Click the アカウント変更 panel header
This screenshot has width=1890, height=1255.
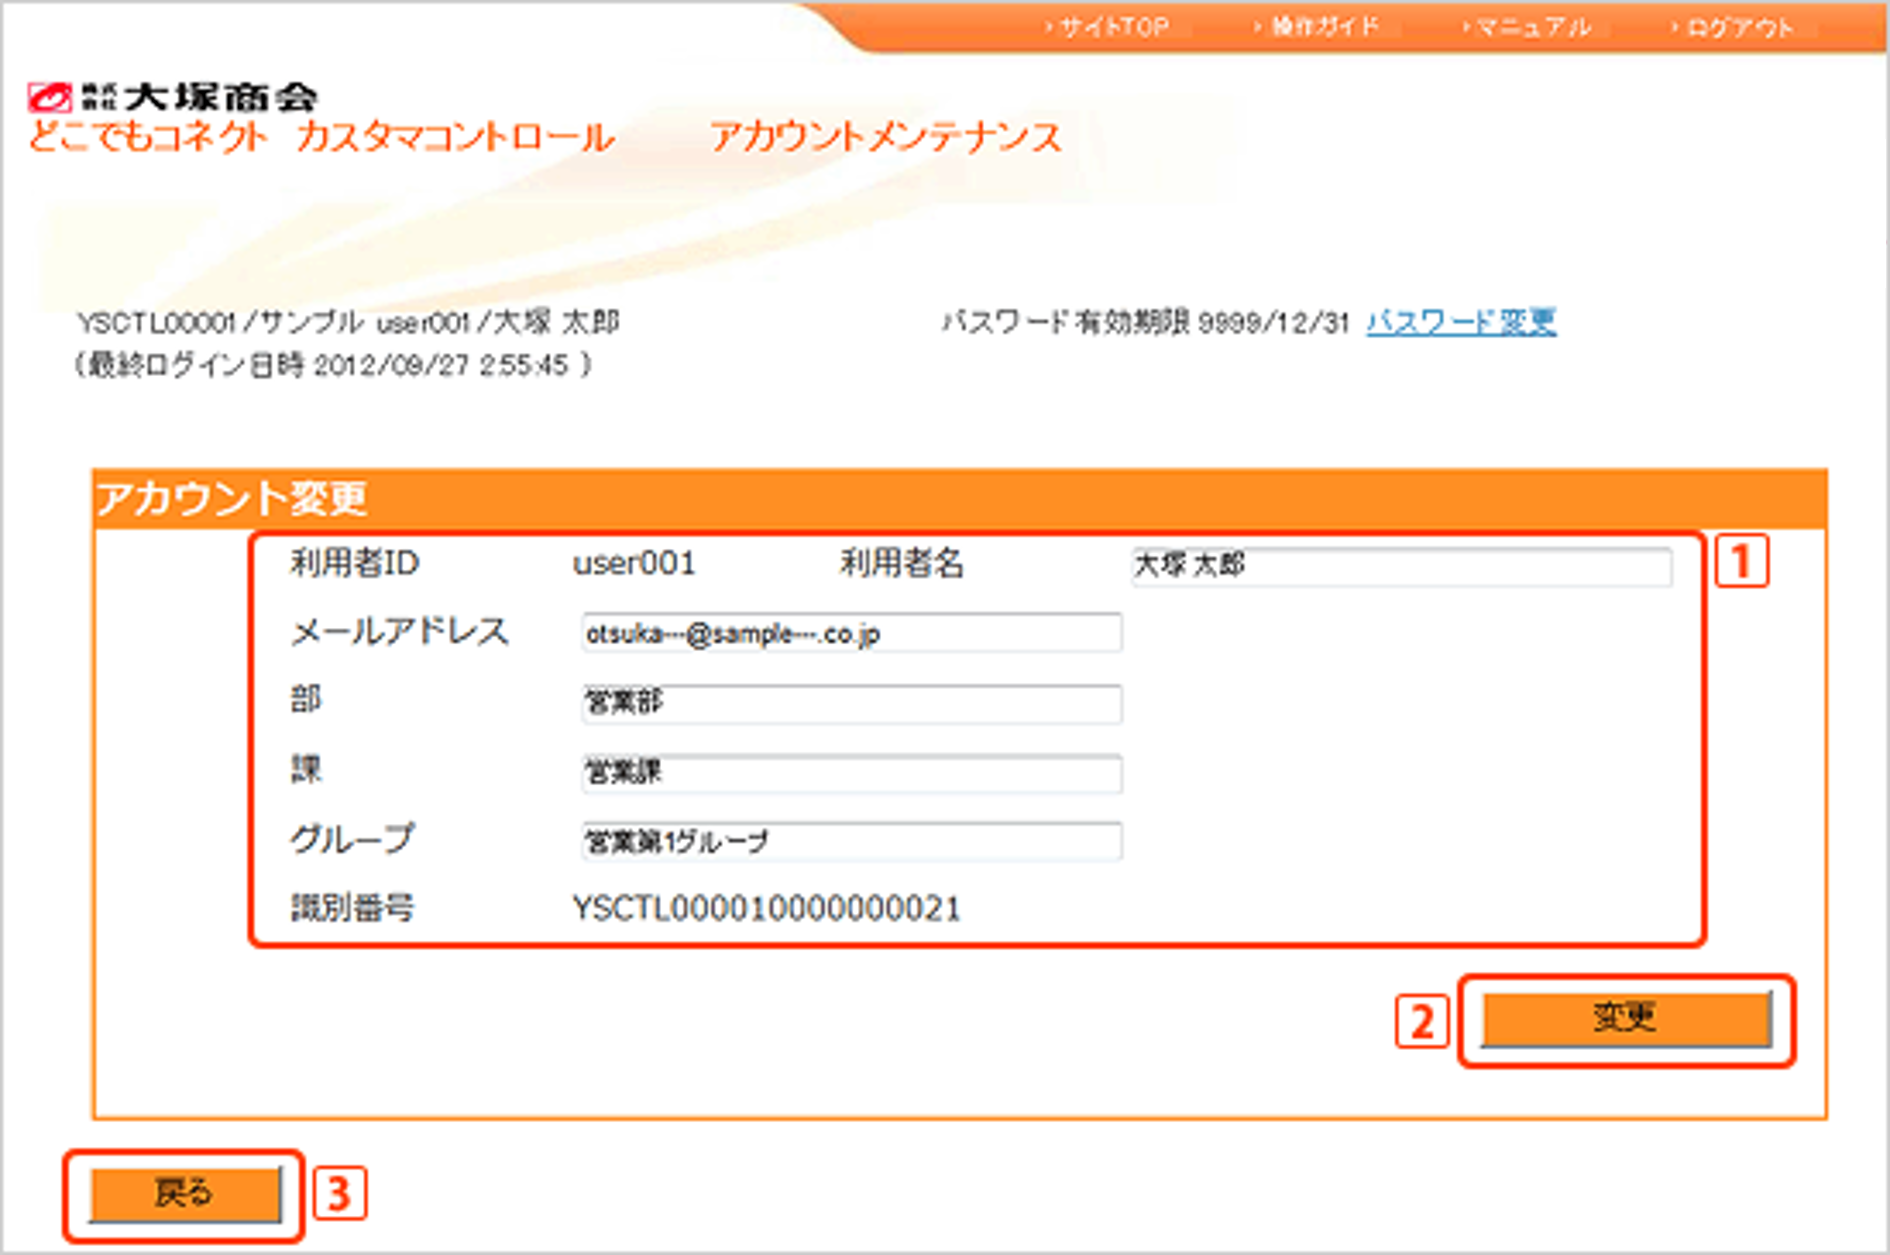point(232,492)
